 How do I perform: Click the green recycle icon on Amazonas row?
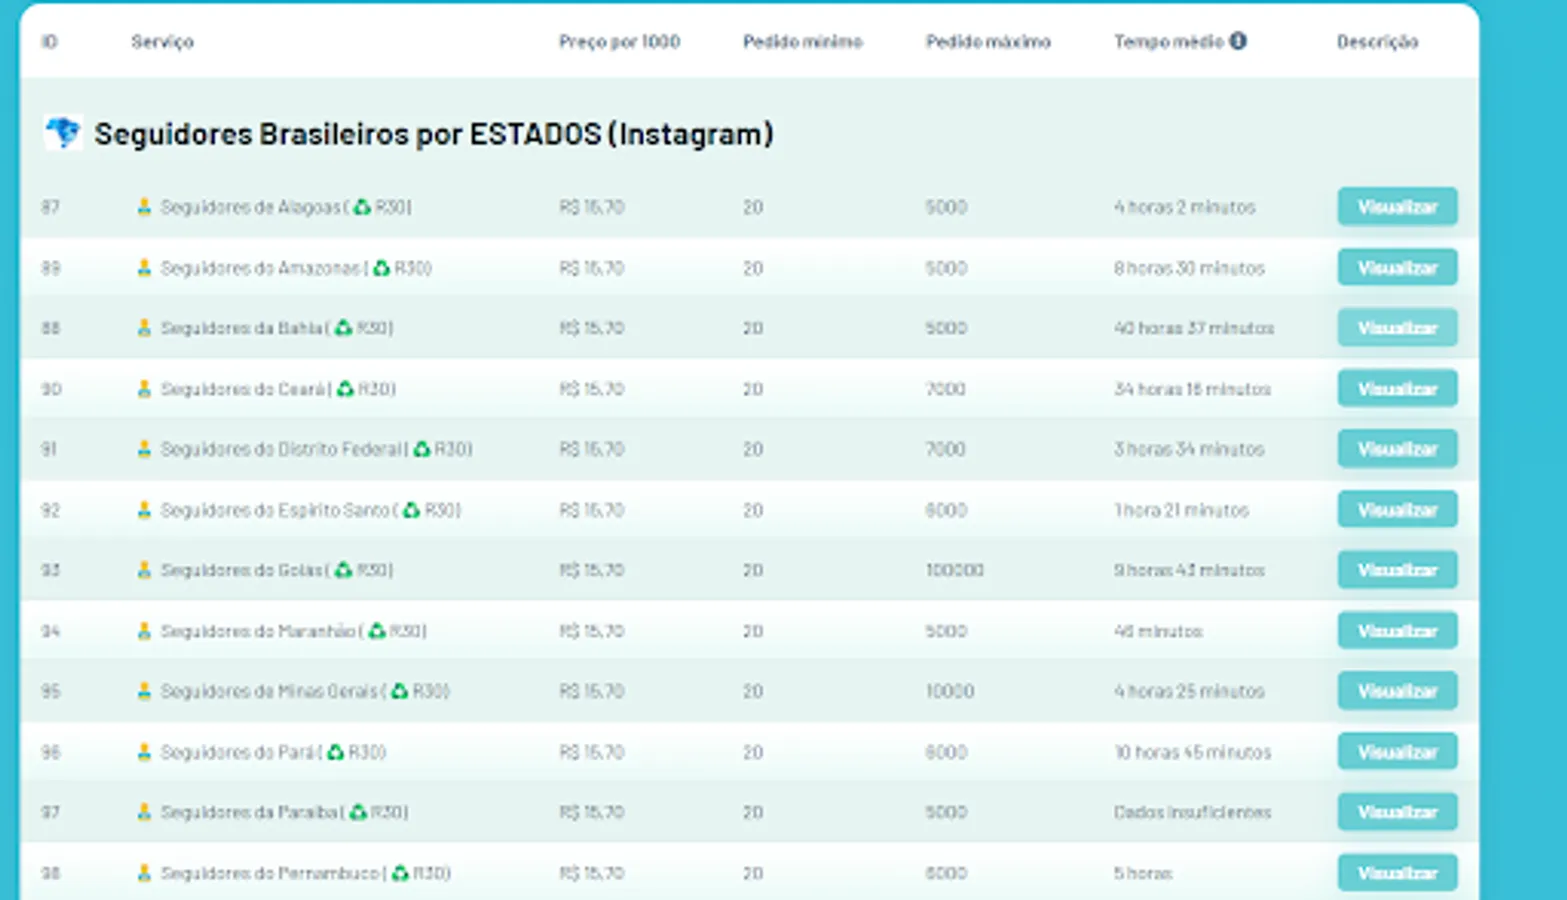coord(381,268)
